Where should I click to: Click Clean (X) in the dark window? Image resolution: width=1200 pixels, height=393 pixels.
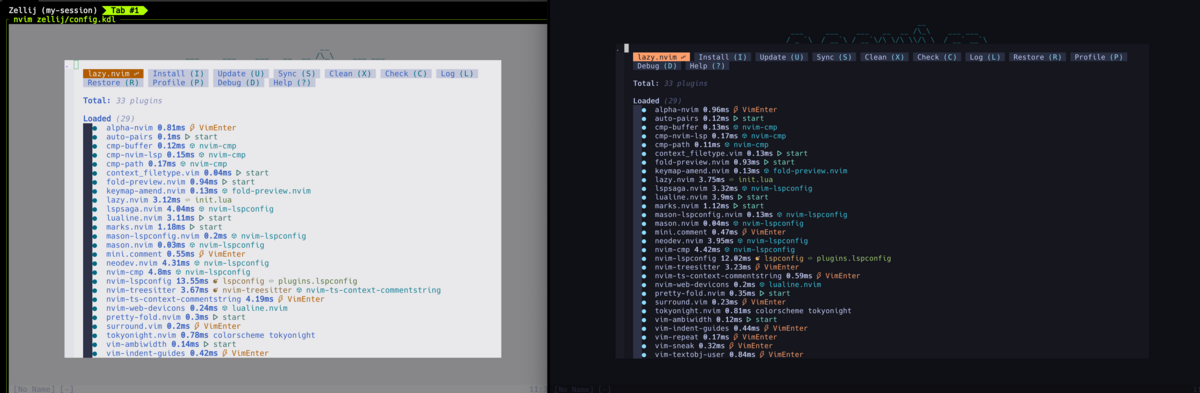click(884, 57)
